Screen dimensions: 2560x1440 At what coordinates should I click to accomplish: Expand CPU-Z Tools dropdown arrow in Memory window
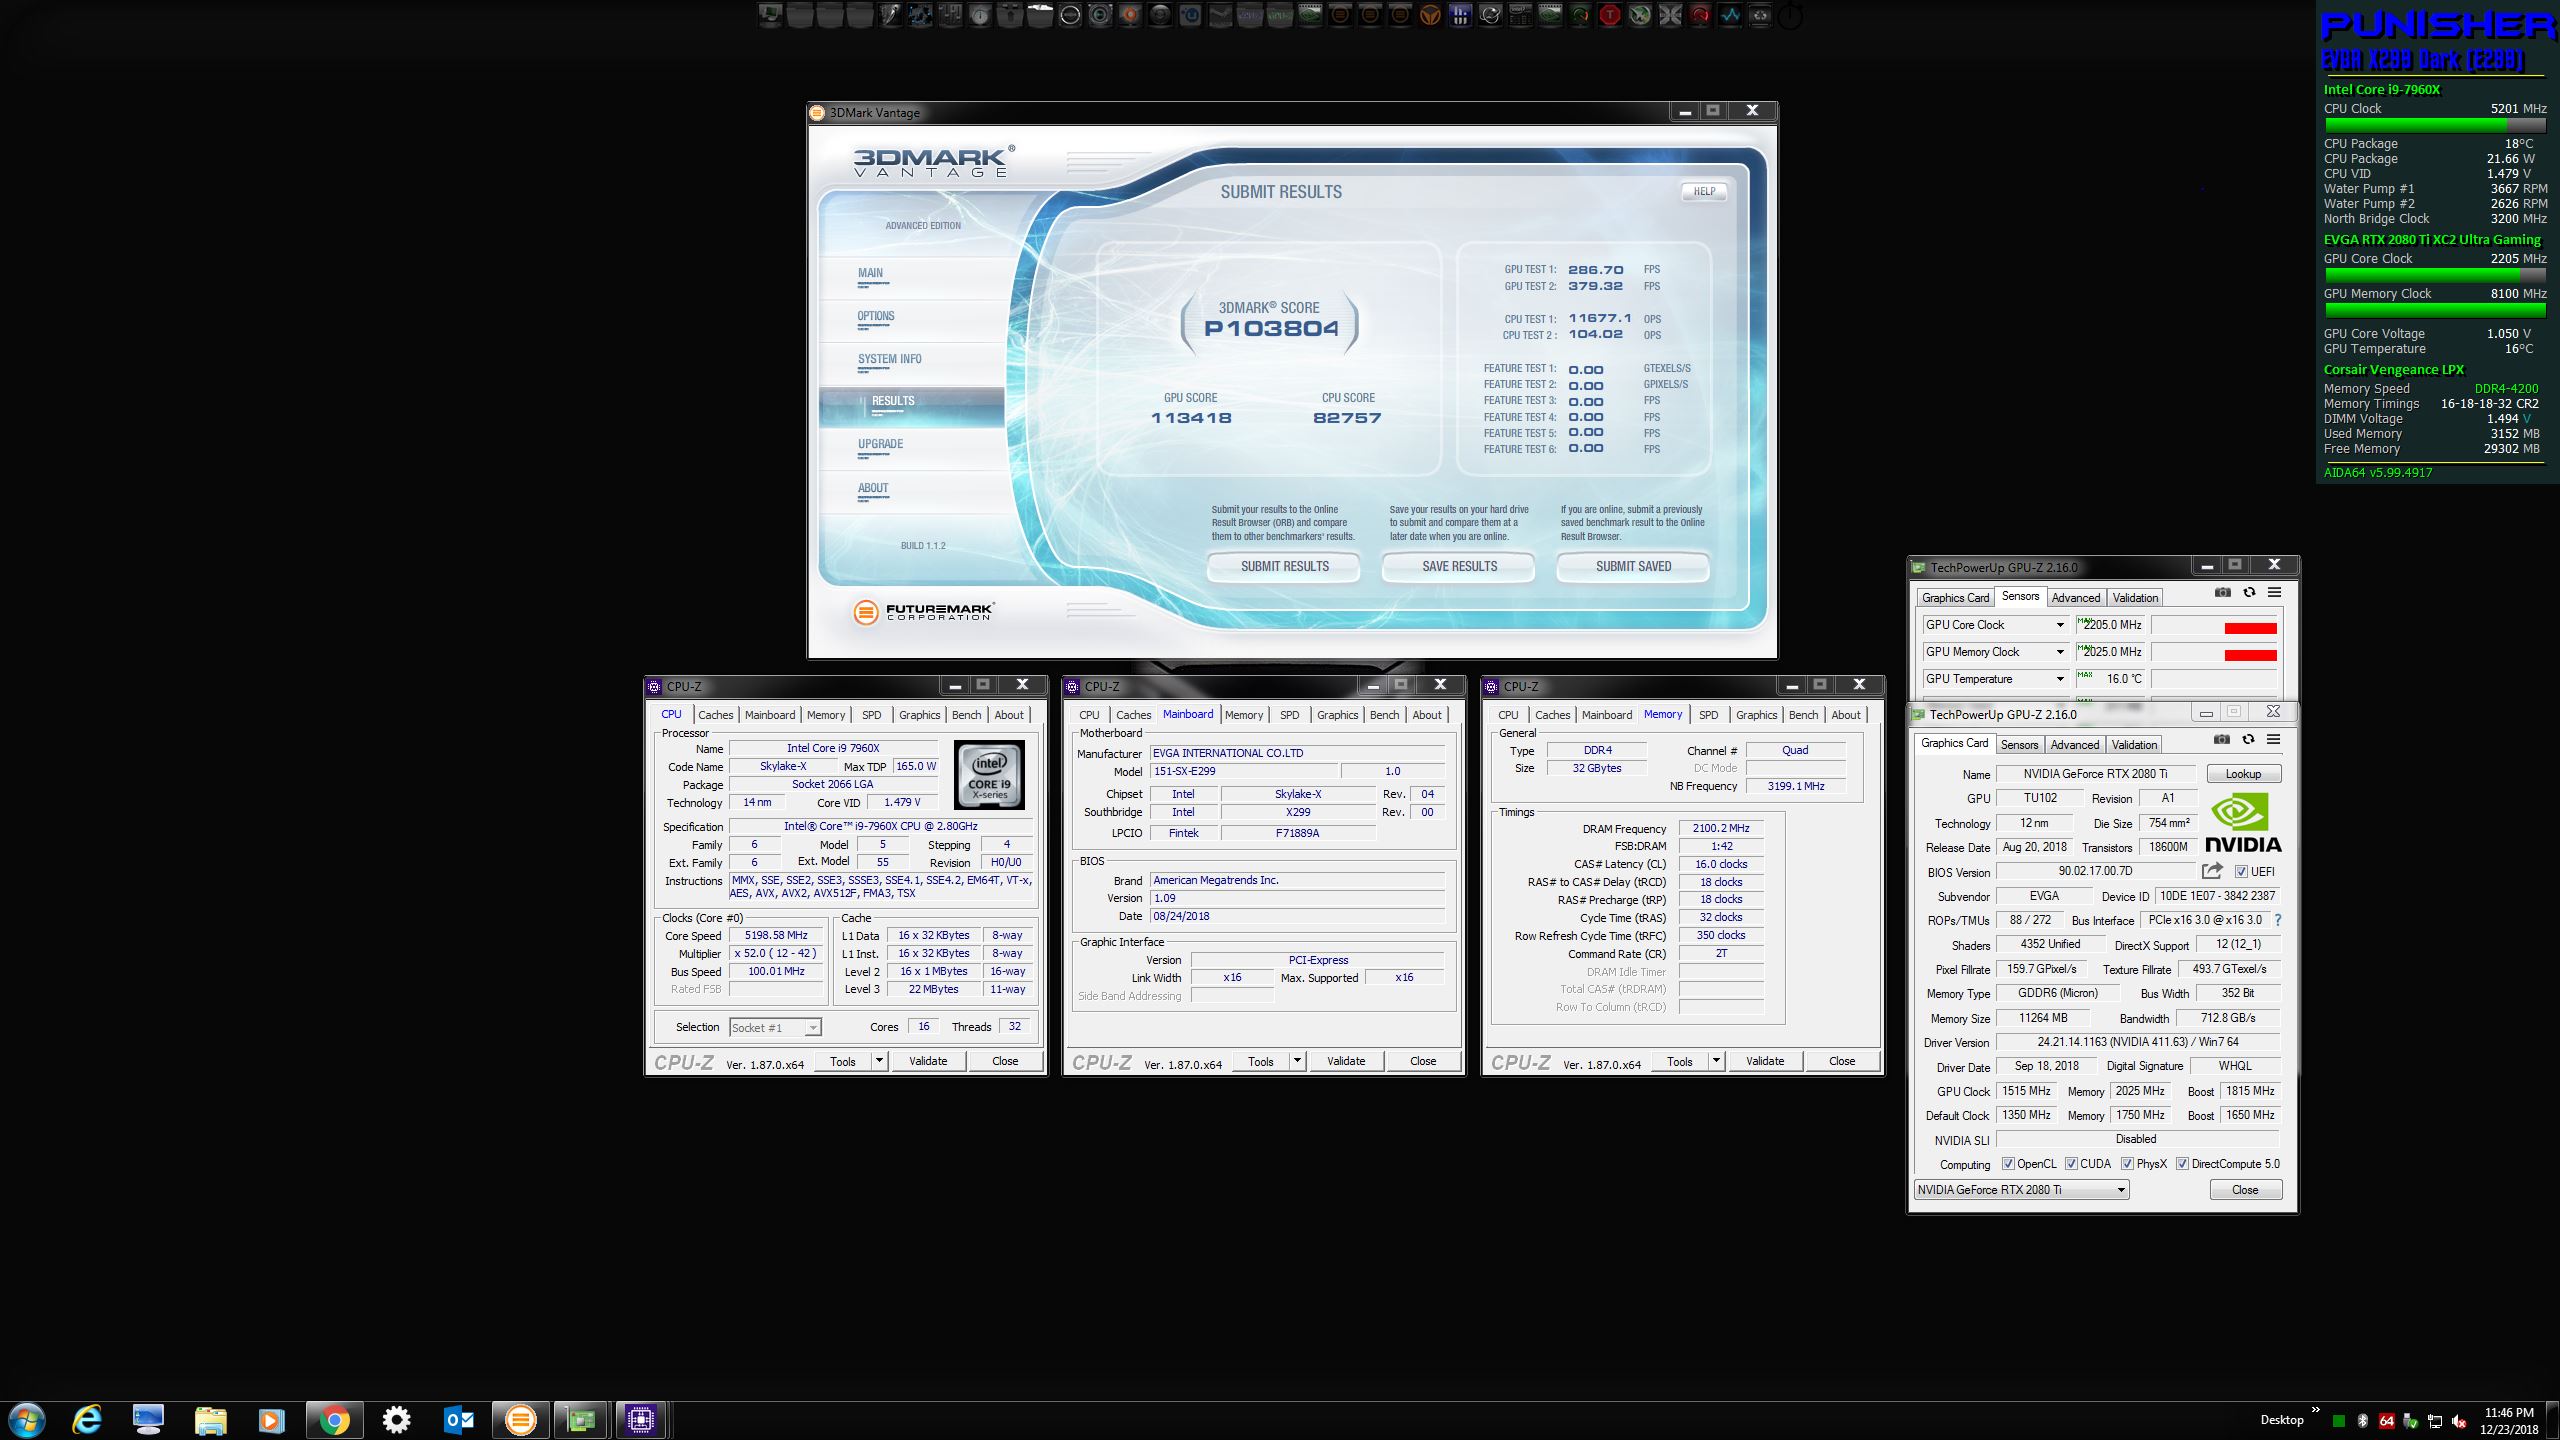pos(1716,1061)
